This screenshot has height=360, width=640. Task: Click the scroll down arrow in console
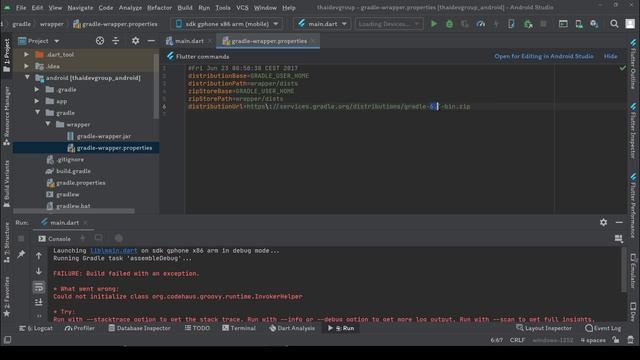(x=39, y=271)
